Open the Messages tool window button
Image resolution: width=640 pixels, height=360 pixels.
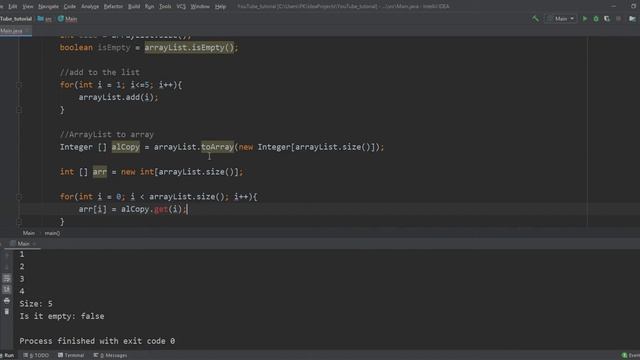click(110, 356)
